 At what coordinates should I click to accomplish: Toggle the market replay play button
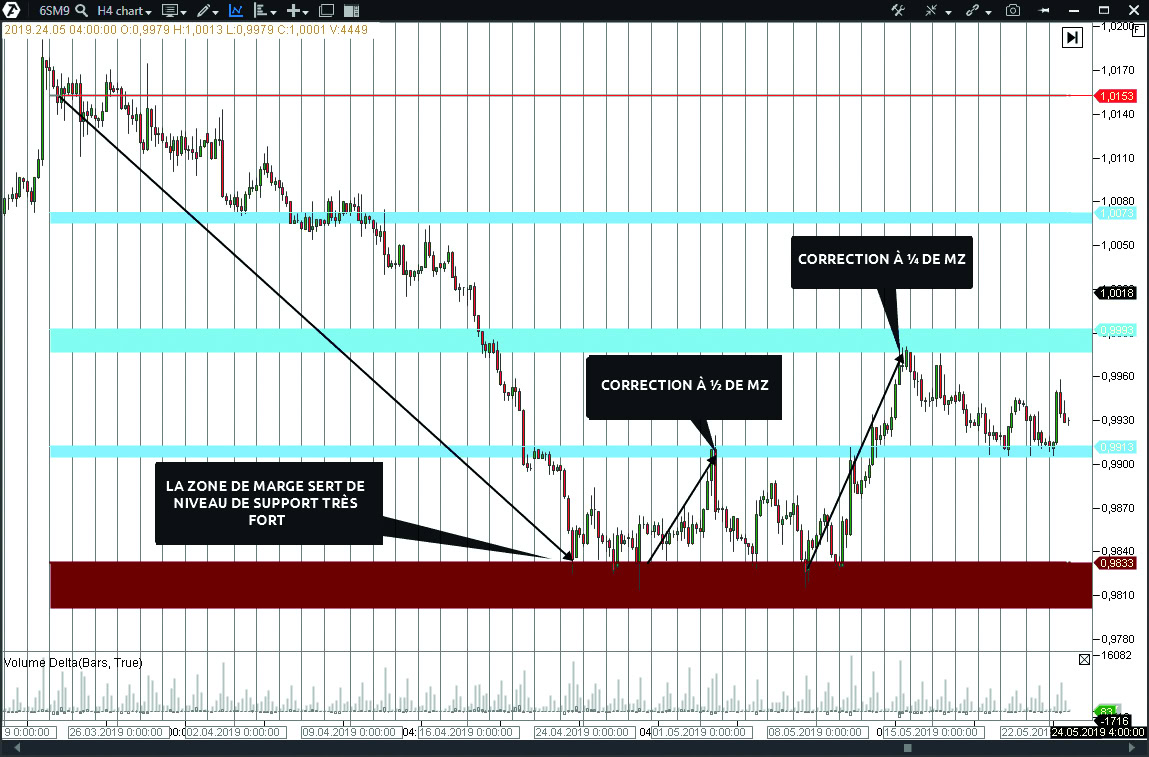click(1072, 37)
